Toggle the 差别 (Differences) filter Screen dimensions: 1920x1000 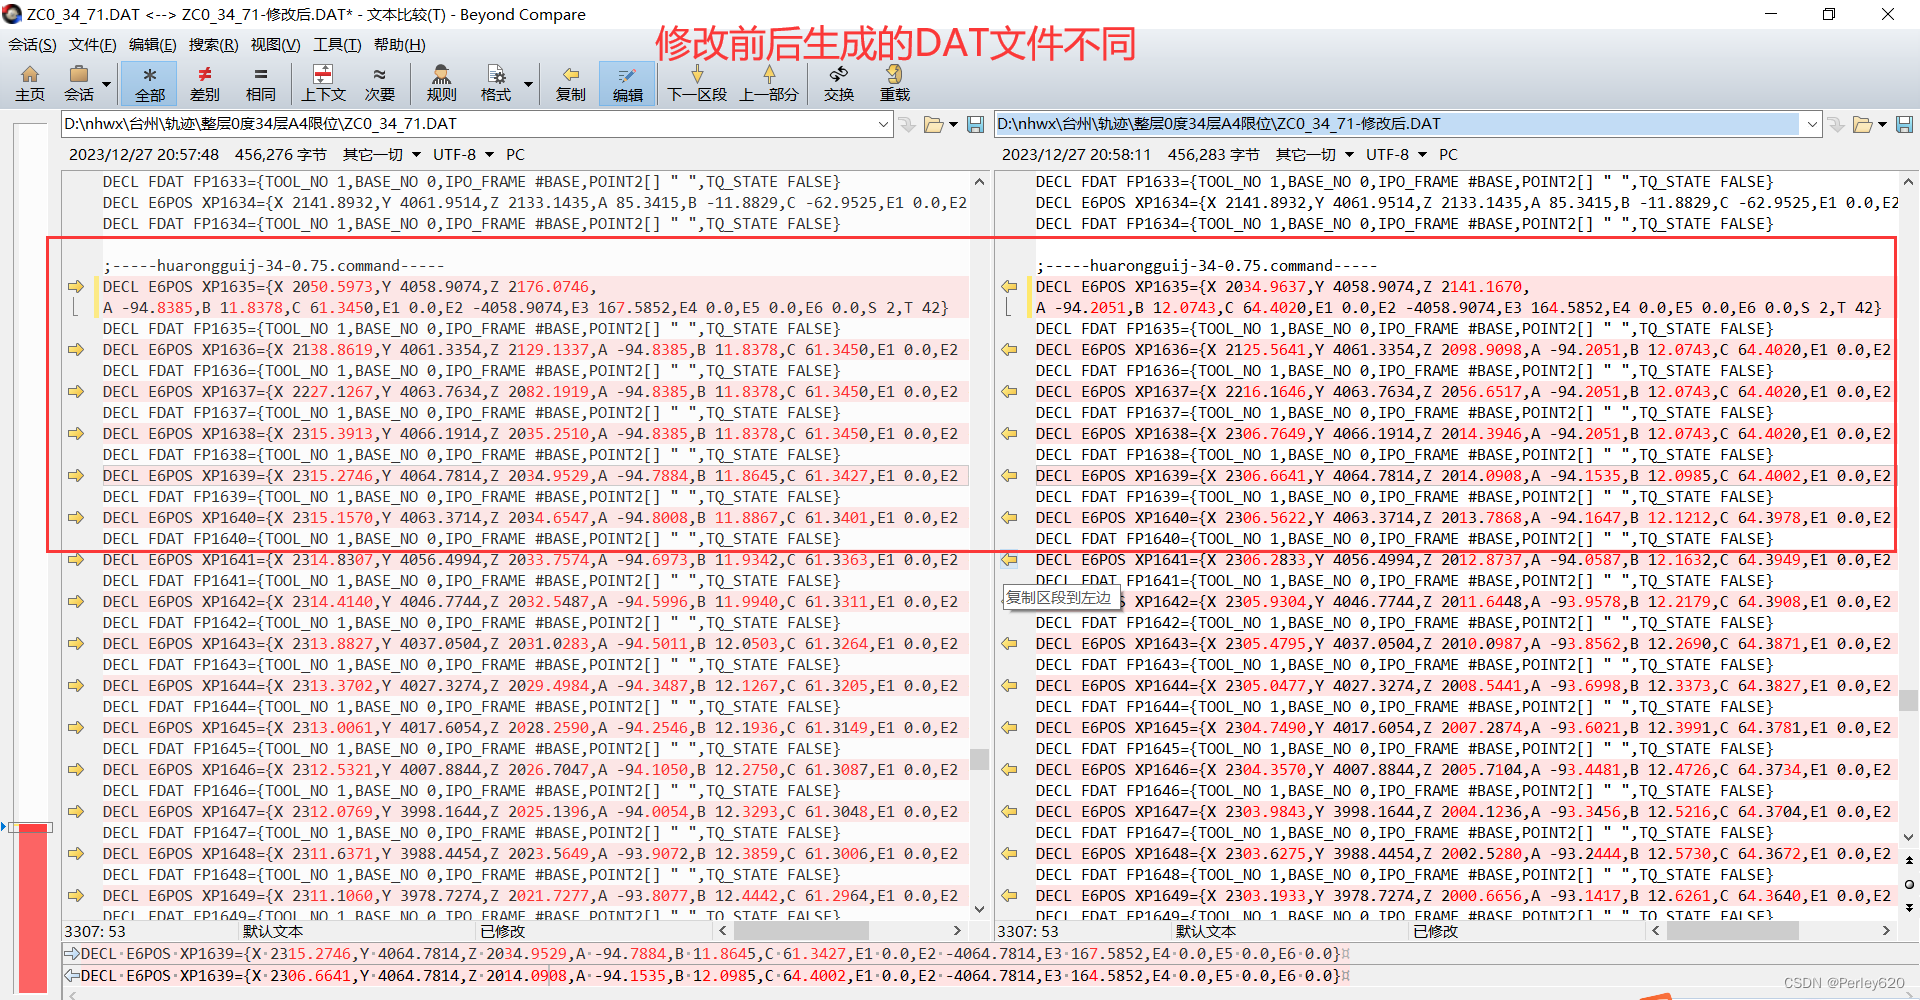[x=205, y=83]
